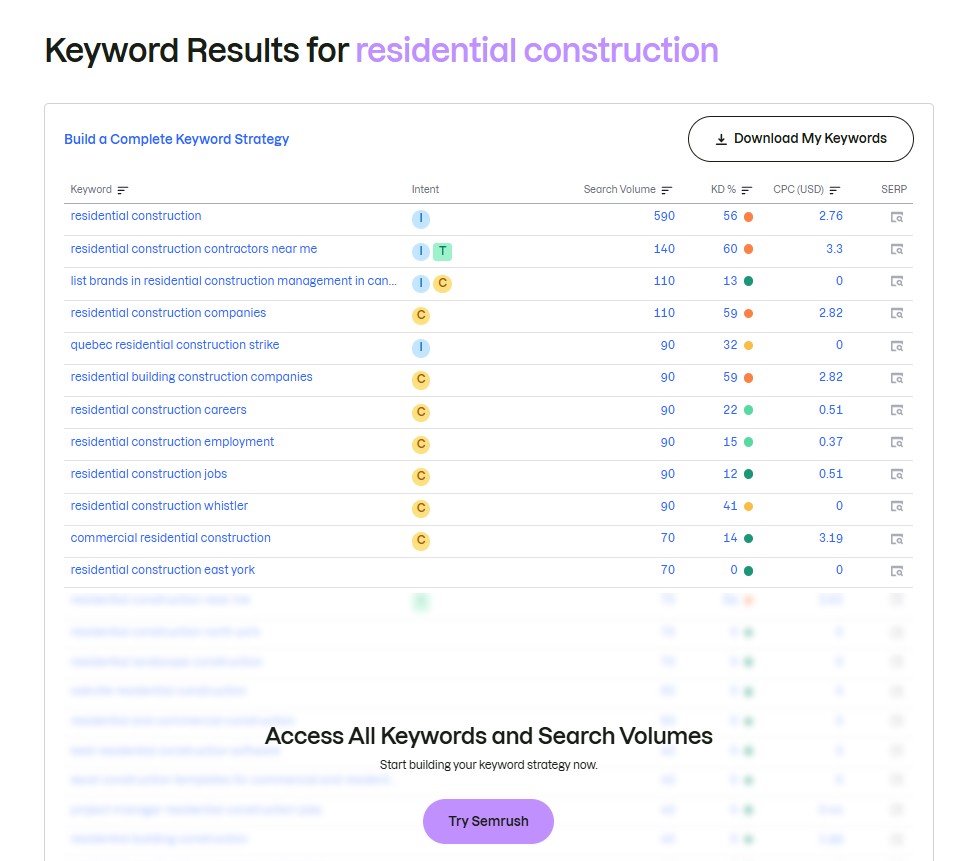This screenshot has width=973, height=861.
Task: Sort results by CPC (USD)
Action: 836,189
